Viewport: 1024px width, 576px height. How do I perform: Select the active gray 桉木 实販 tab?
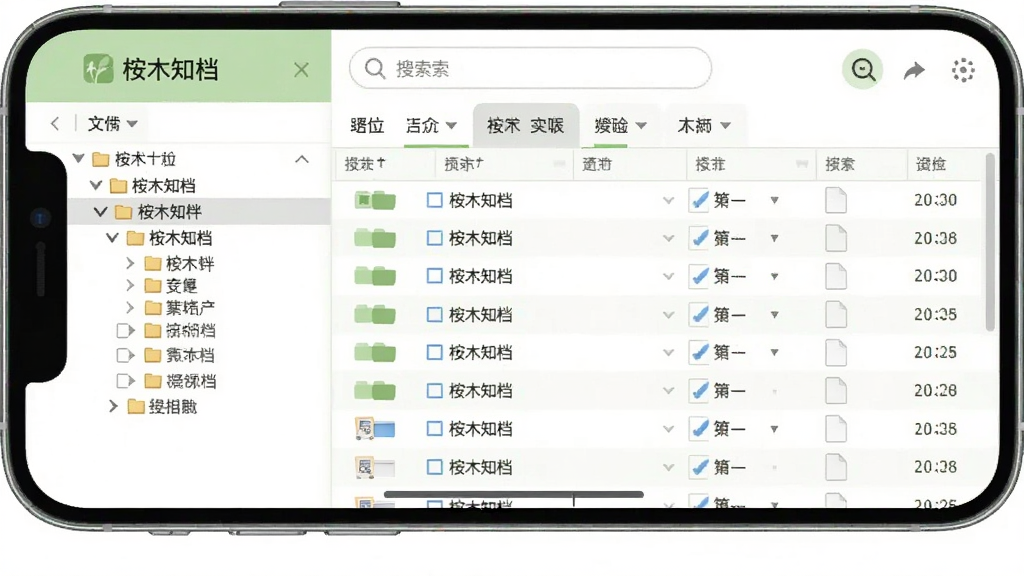pos(526,125)
